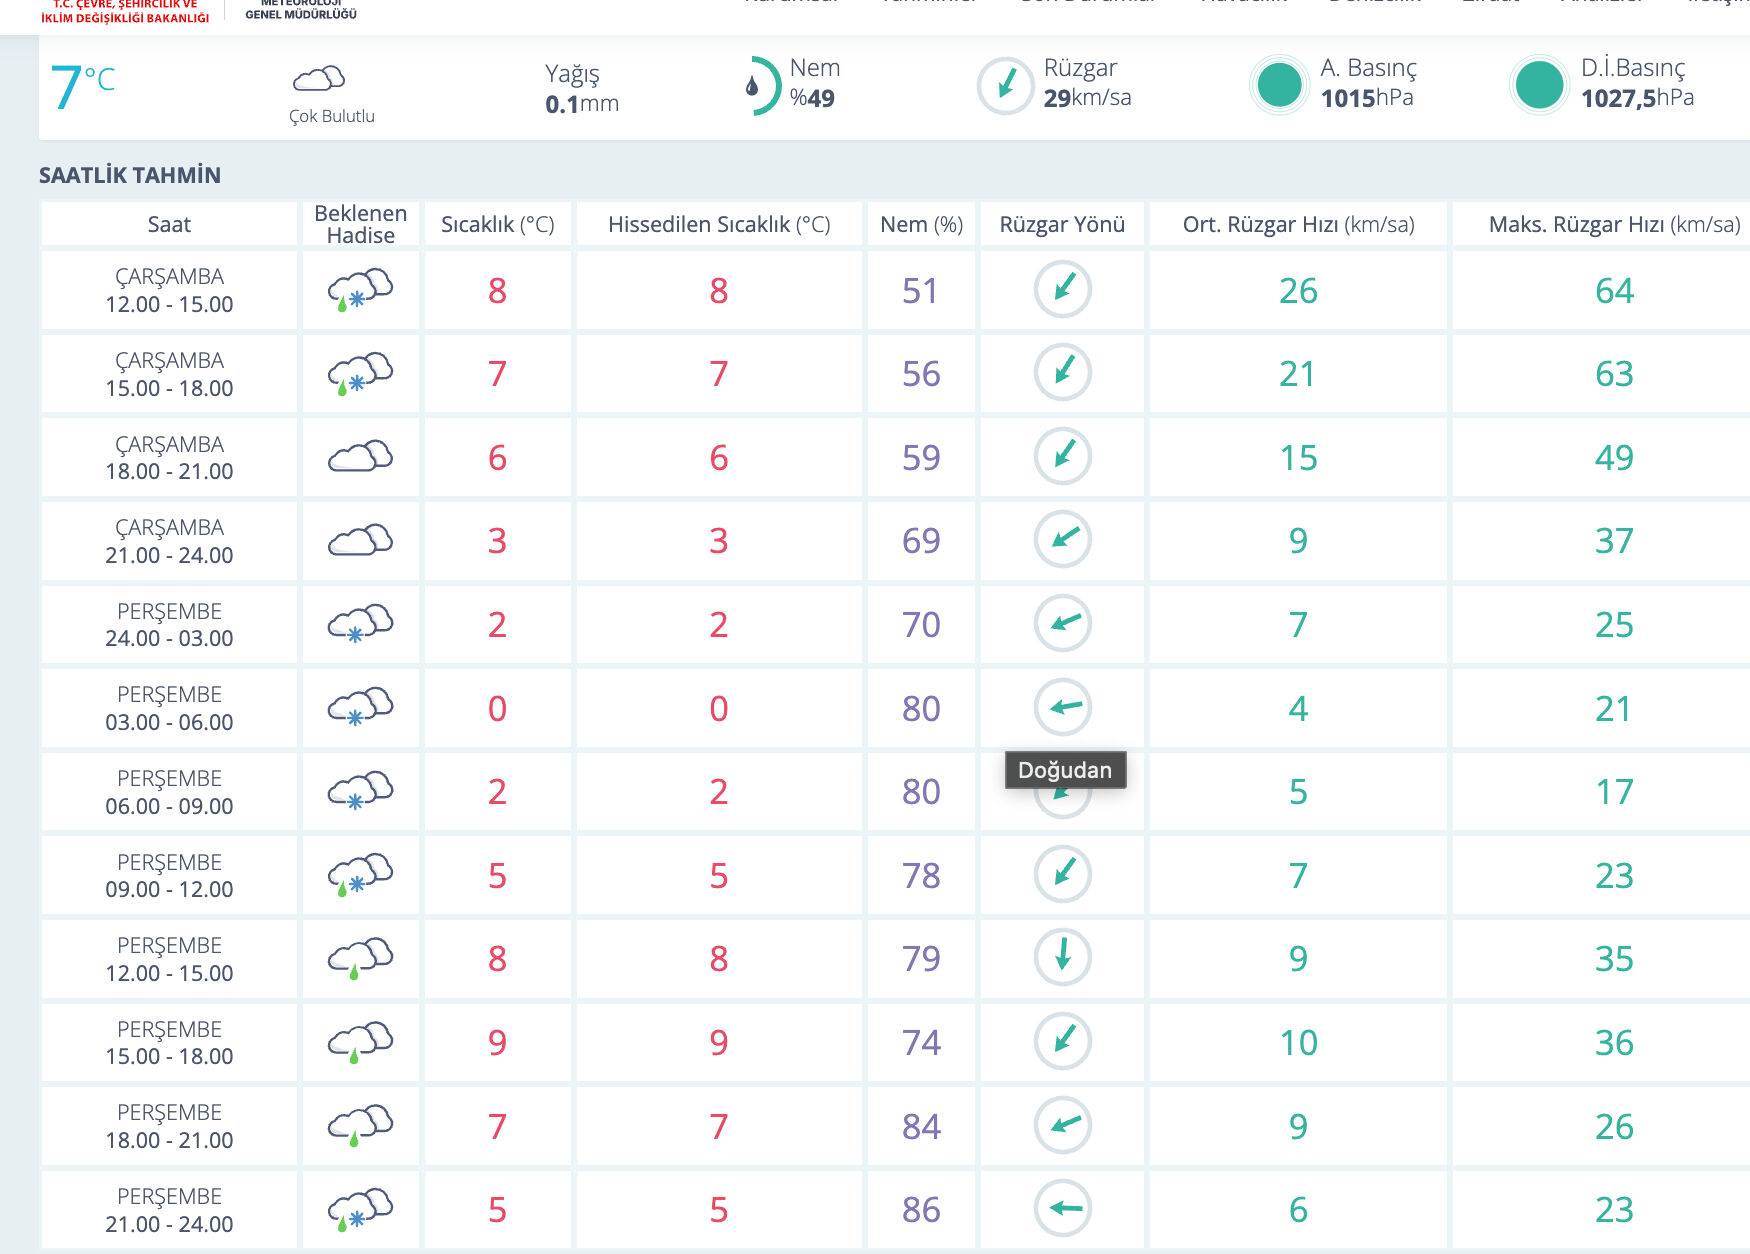Viewport: 1750px width, 1254px height.
Task: Click the Sıcaklık (°C) column header
Action: coord(497,224)
